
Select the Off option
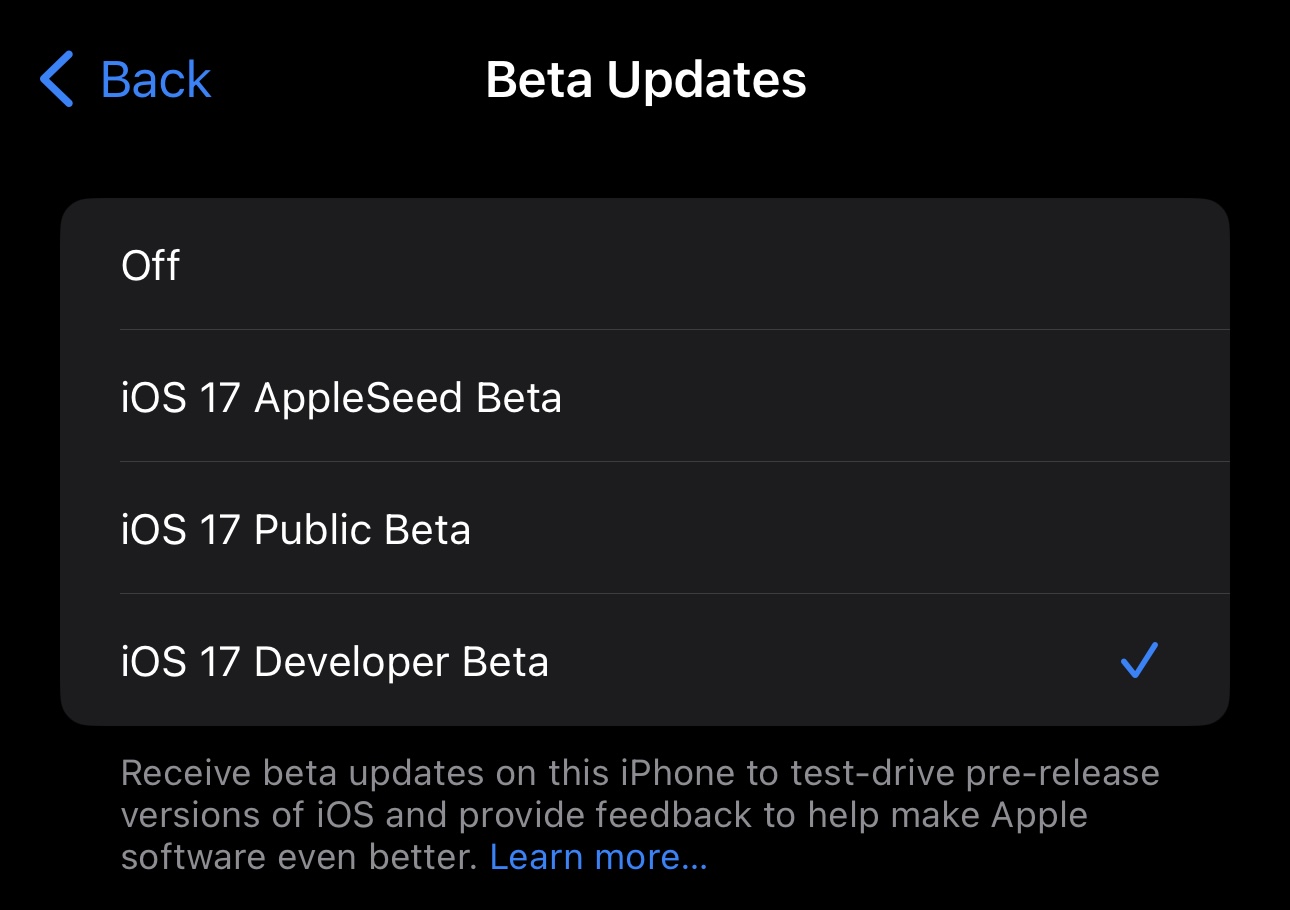tap(644, 265)
